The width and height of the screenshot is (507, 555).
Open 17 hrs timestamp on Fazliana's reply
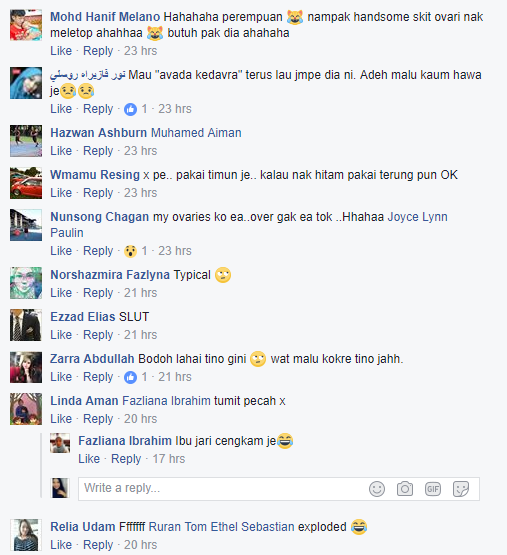click(x=169, y=459)
